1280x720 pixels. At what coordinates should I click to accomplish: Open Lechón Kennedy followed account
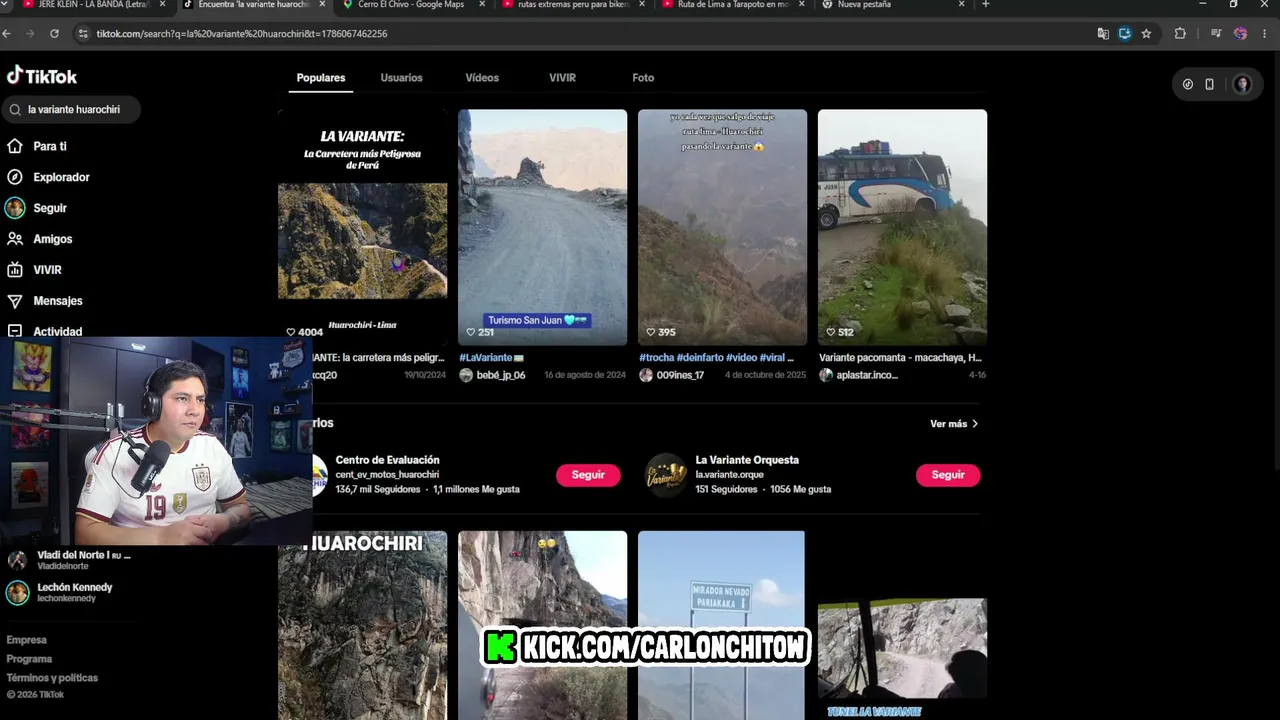tap(61, 592)
